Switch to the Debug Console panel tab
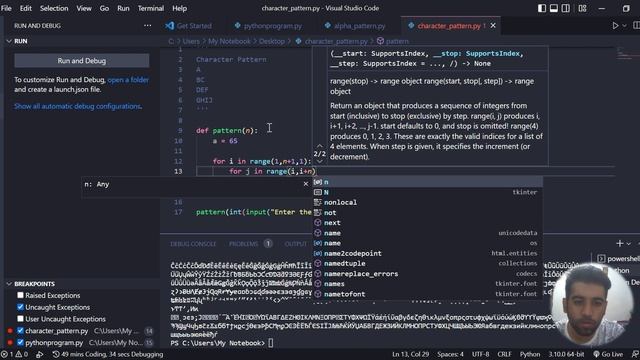 click(x=193, y=244)
